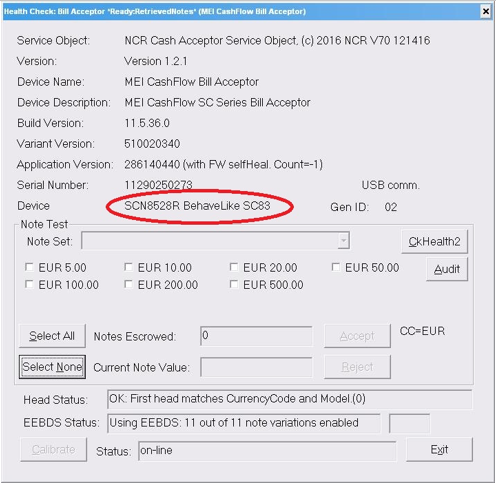Click the EEBDS Status message field
The image size is (496, 485).
(243, 423)
